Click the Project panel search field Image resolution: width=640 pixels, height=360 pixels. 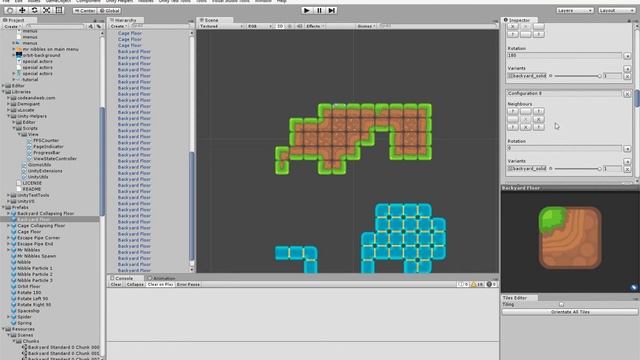tap(54, 27)
